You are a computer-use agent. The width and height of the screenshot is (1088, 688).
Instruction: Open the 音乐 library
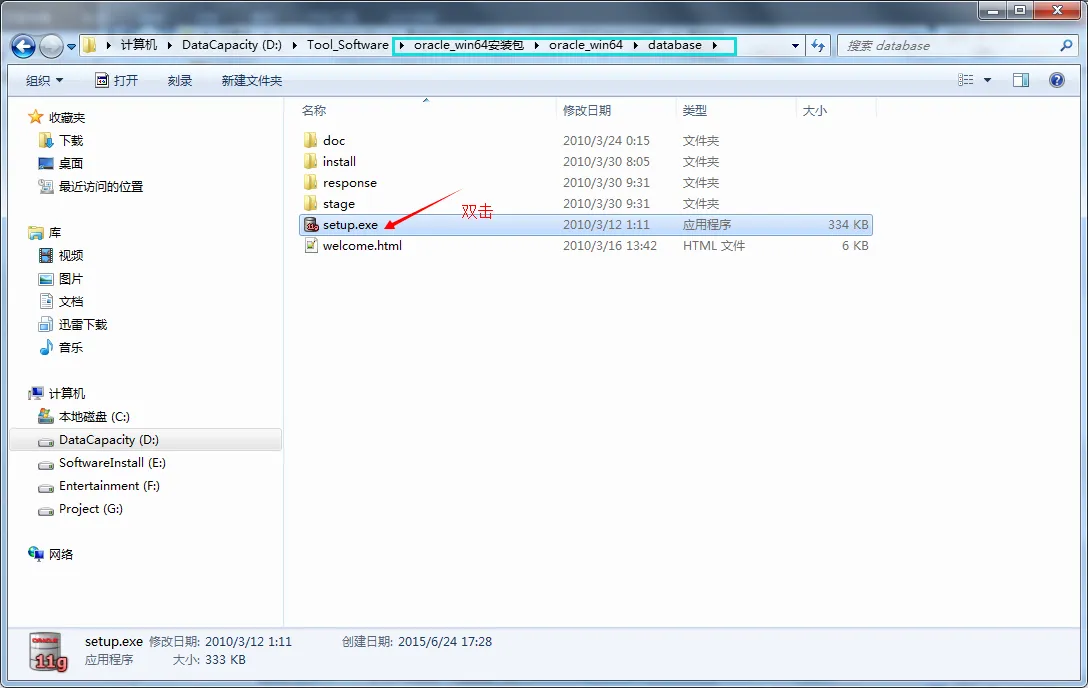pyautogui.click(x=71, y=347)
